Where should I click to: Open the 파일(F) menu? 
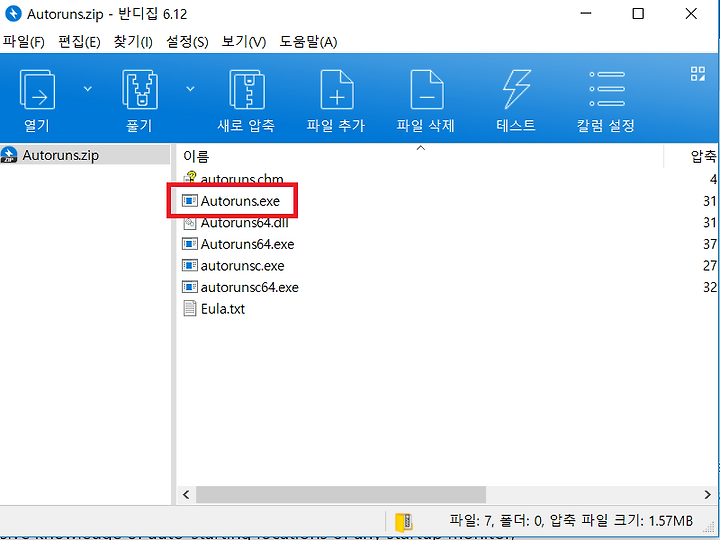23,42
